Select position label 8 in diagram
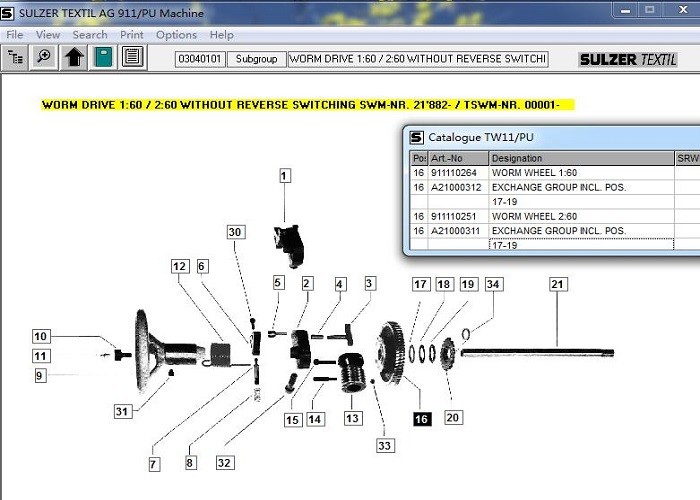The width and height of the screenshot is (700, 500). click(x=190, y=462)
